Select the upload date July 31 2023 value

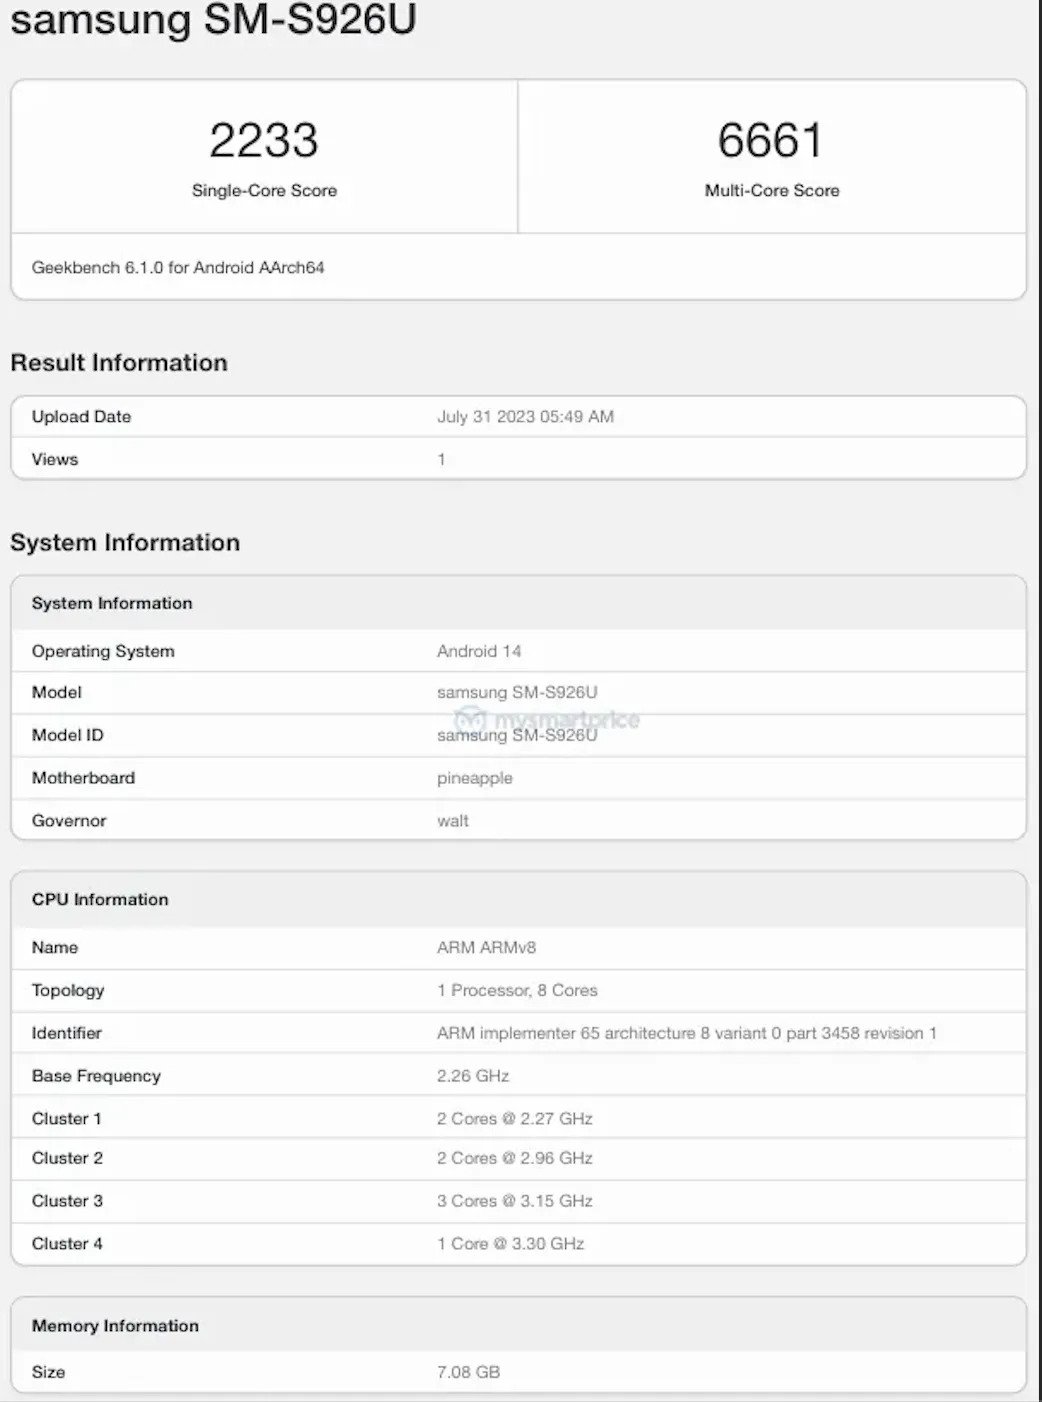[x=525, y=417]
